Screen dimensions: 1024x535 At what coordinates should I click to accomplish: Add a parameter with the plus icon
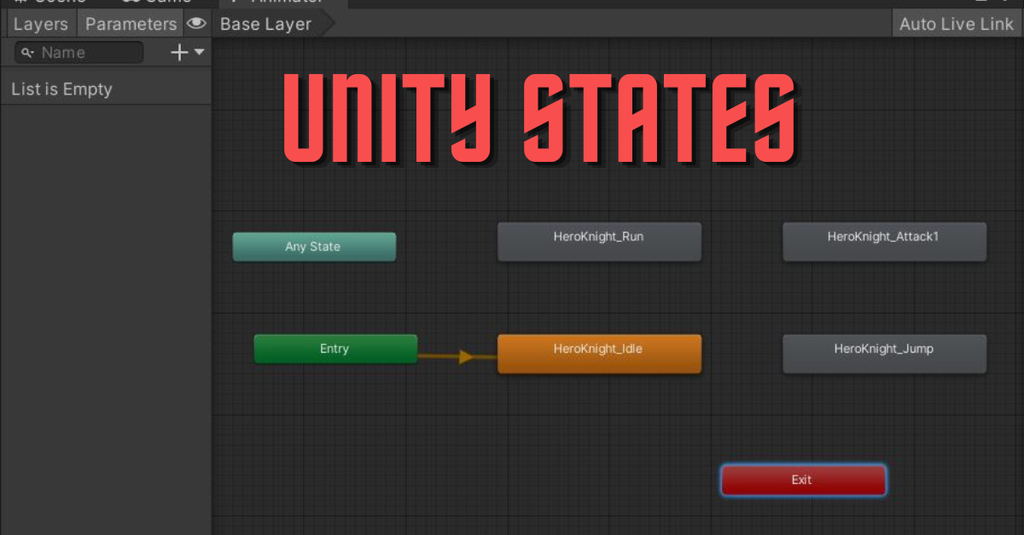[x=179, y=52]
